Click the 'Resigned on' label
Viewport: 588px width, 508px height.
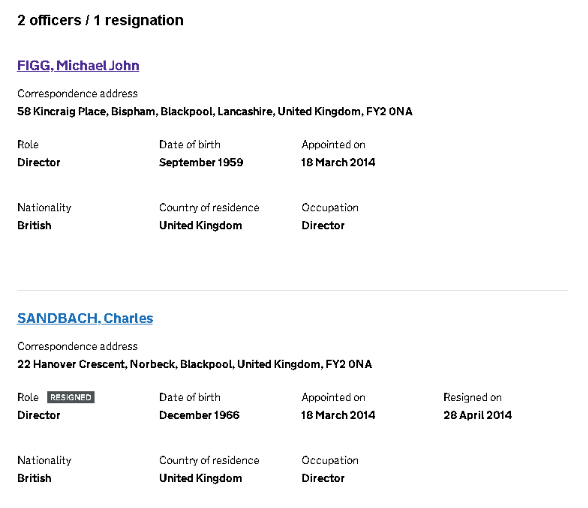coord(472,397)
